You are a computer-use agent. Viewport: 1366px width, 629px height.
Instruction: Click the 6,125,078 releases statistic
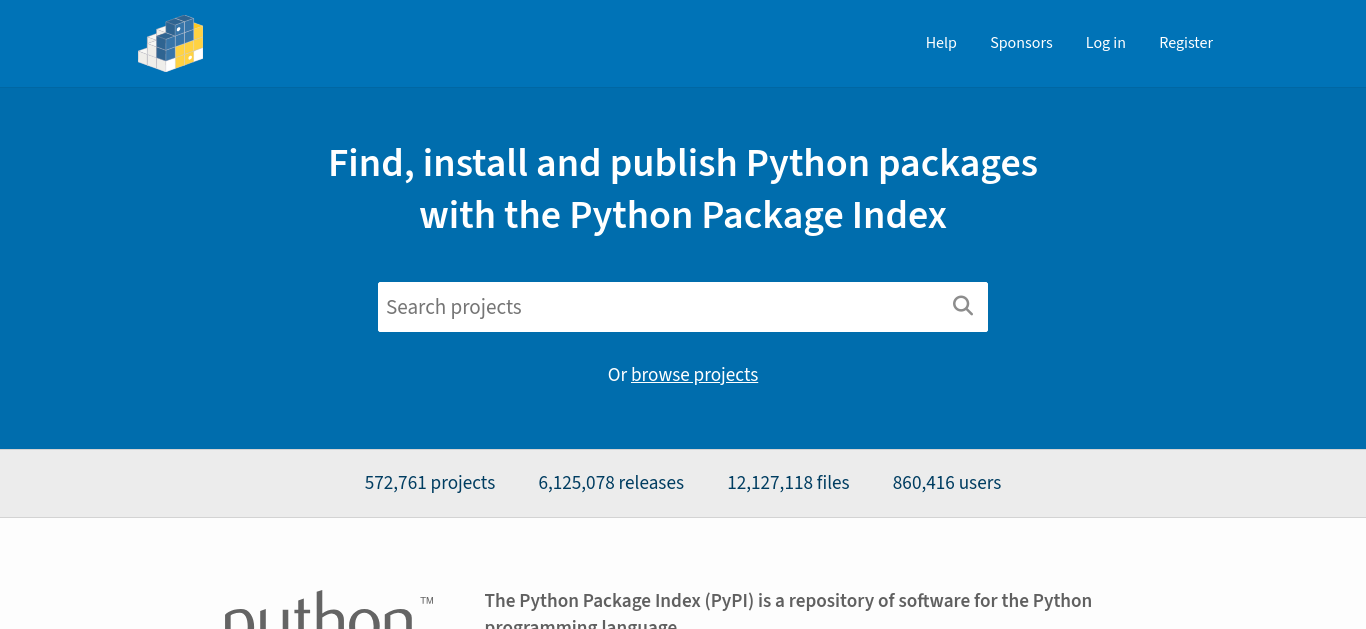(x=611, y=483)
